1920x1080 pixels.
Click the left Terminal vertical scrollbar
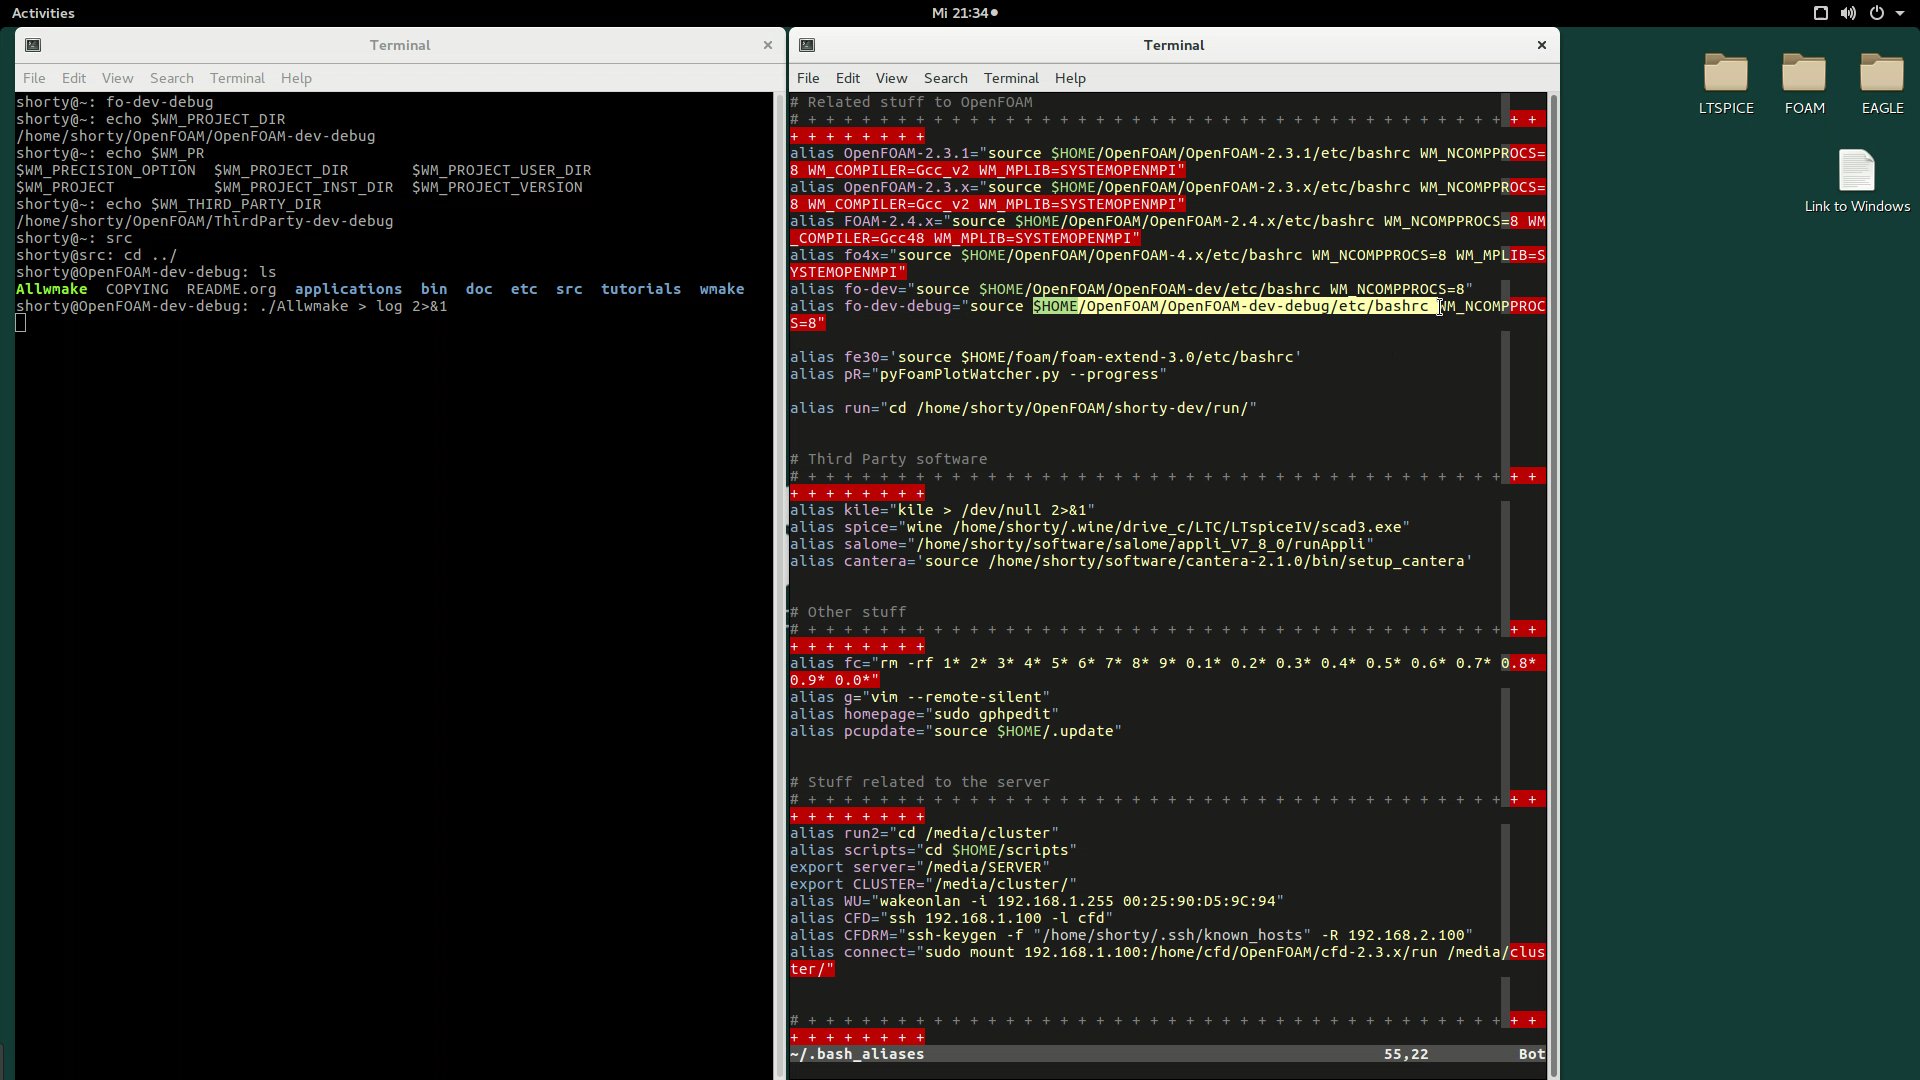(x=779, y=585)
